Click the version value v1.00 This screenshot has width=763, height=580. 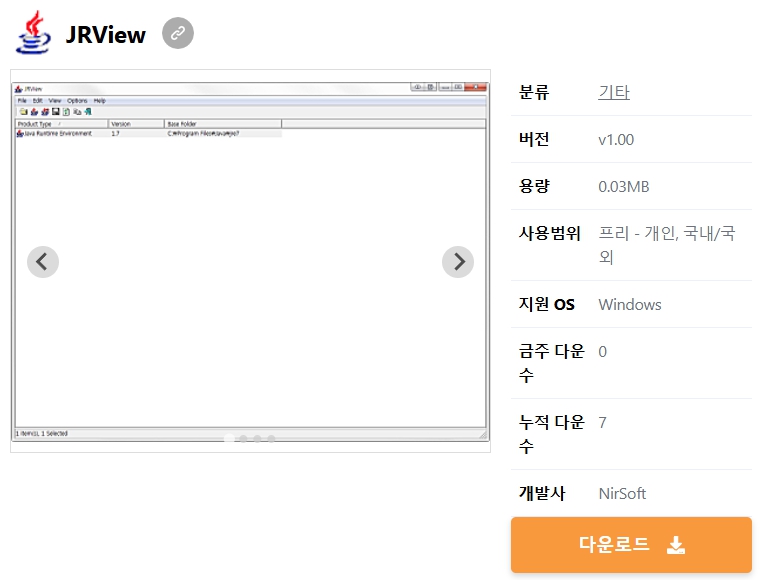(x=616, y=140)
